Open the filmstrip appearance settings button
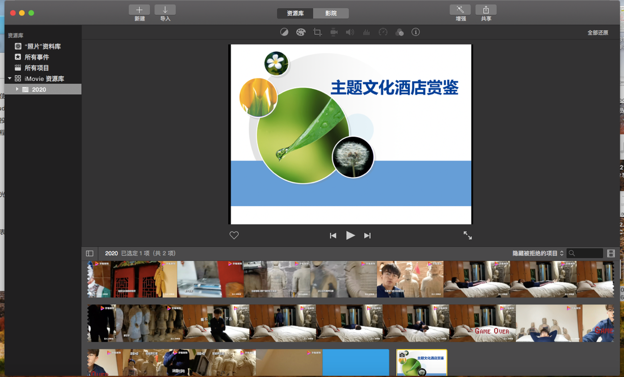Image resolution: width=624 pixels, height=377 pixels. tap(611, 253)
